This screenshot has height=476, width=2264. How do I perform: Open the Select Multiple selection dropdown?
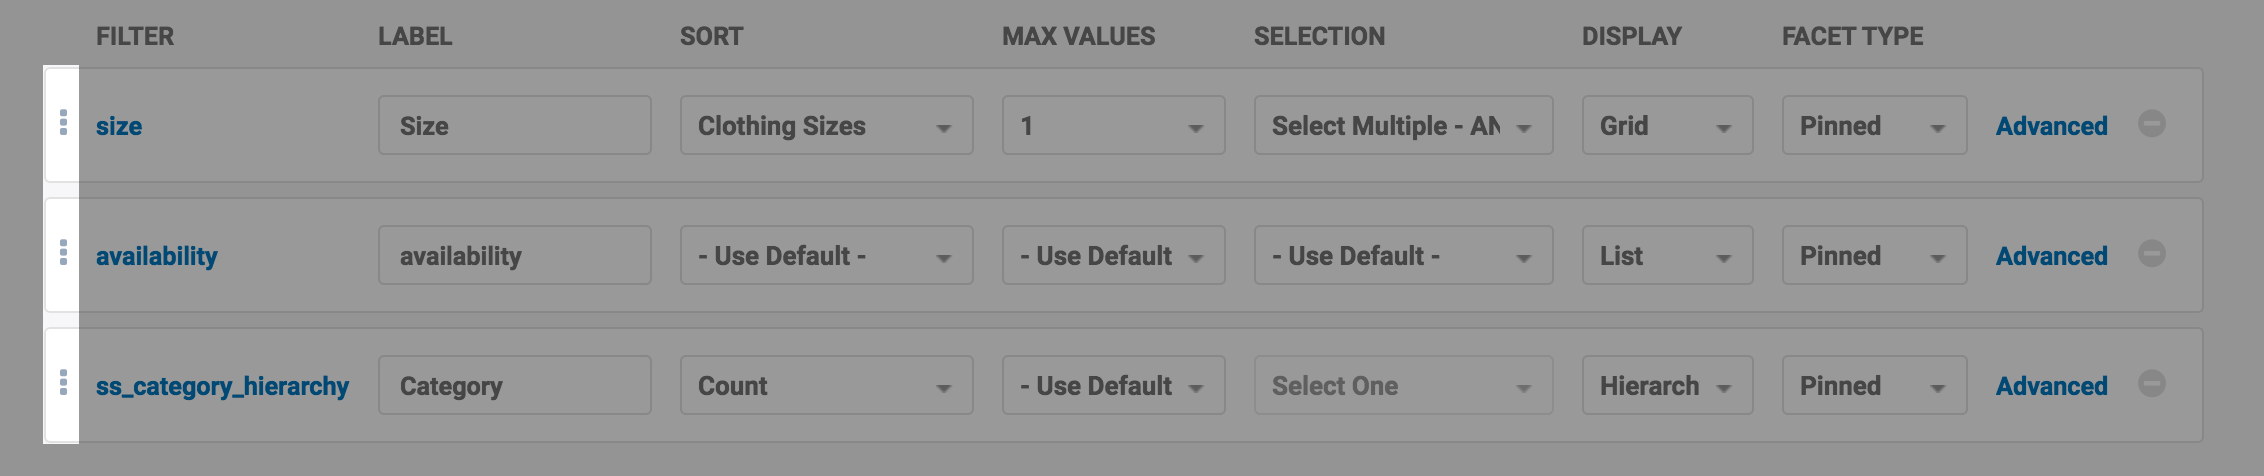[x=1403, y=126]
